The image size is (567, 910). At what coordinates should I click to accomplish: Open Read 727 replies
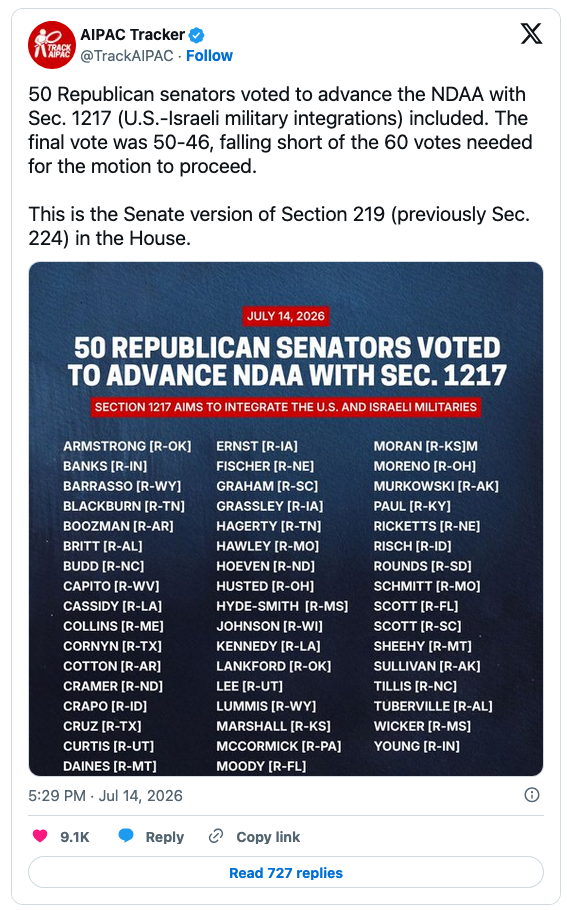coord(286,872)
